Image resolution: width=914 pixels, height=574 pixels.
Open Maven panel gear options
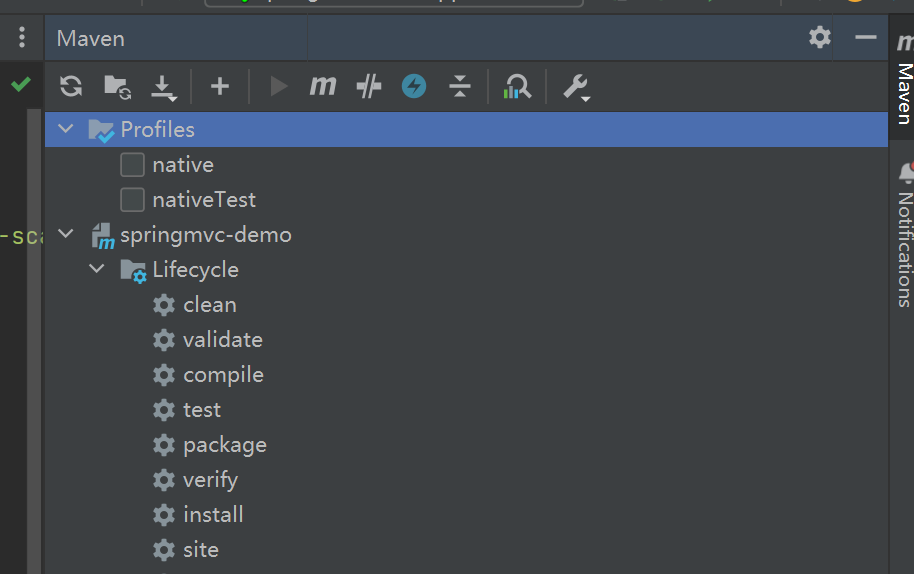tap(820, 37)
